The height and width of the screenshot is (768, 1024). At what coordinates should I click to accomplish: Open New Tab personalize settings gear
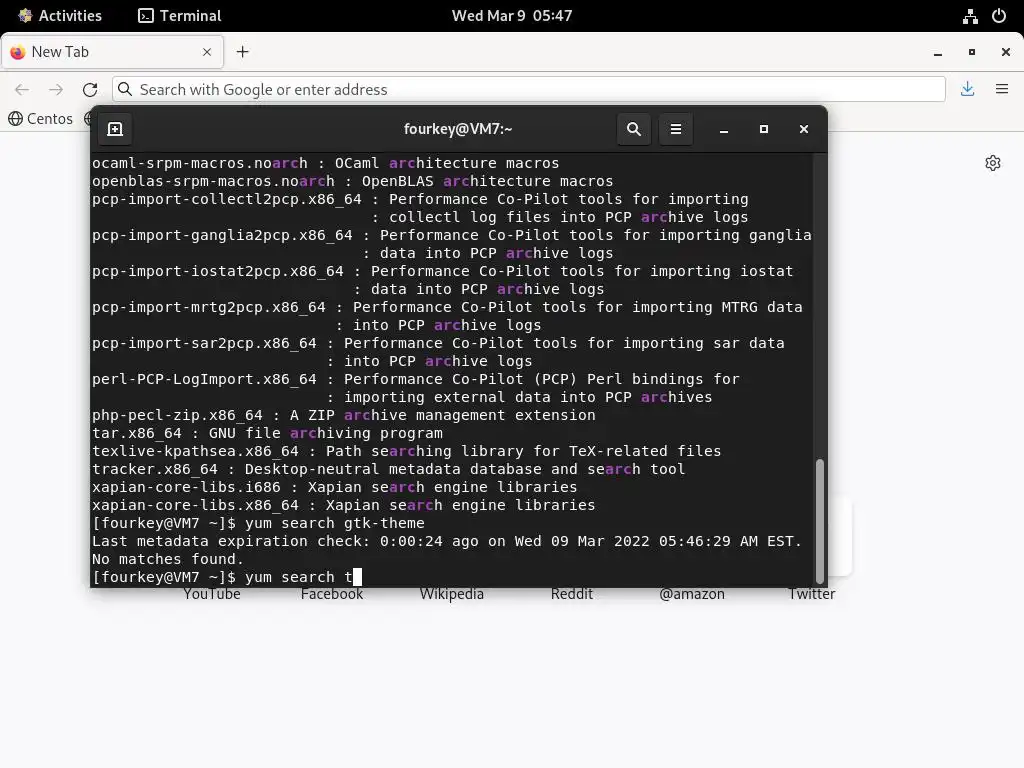993,163
